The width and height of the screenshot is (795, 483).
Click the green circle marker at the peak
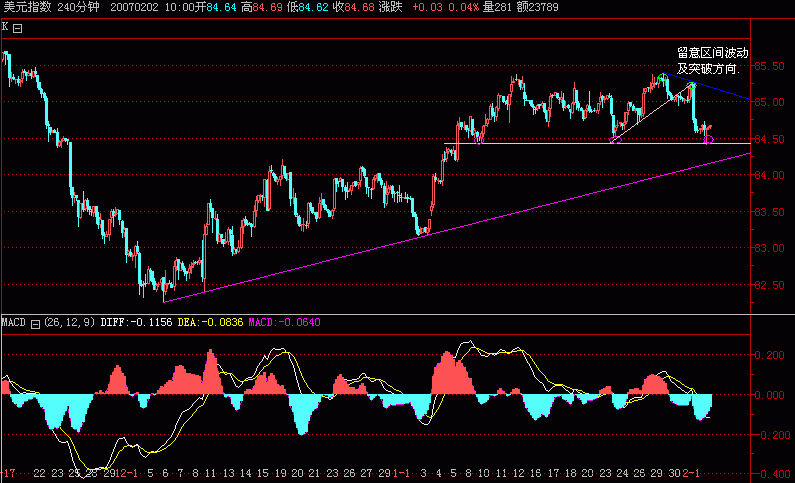[x=663, y=78]
